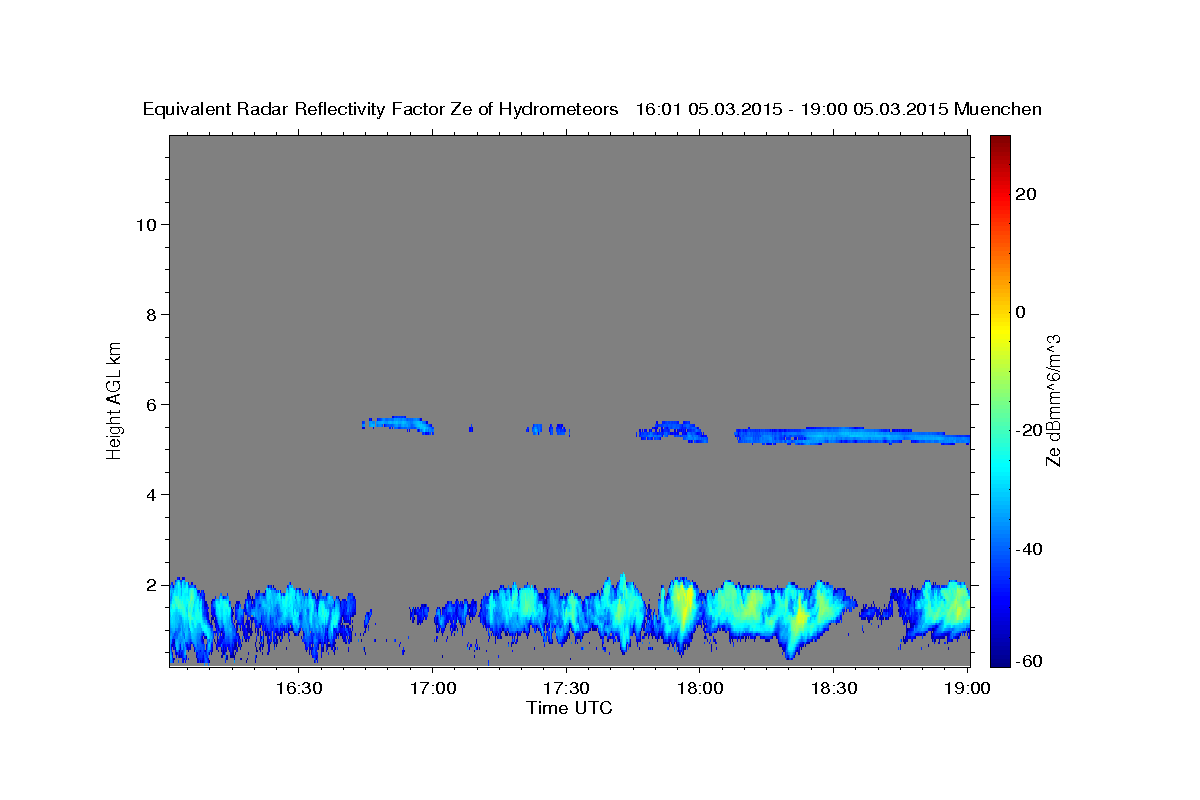Click the colorbar value '20'
Screen dimensions: 1200x800
1025,194
